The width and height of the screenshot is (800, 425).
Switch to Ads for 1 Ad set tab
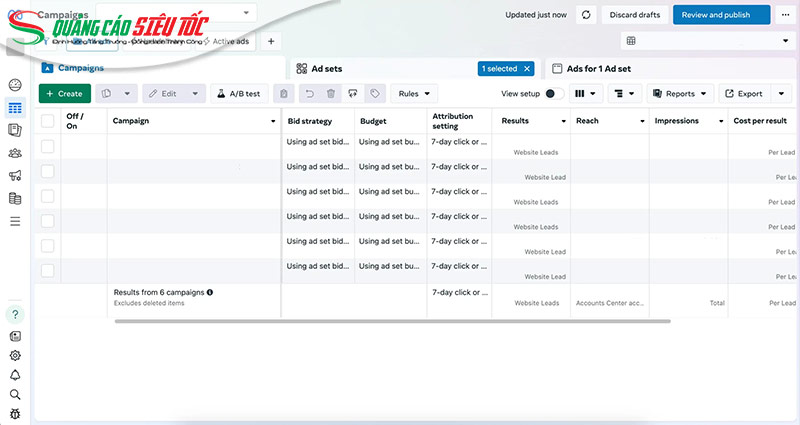coord(672,68)
